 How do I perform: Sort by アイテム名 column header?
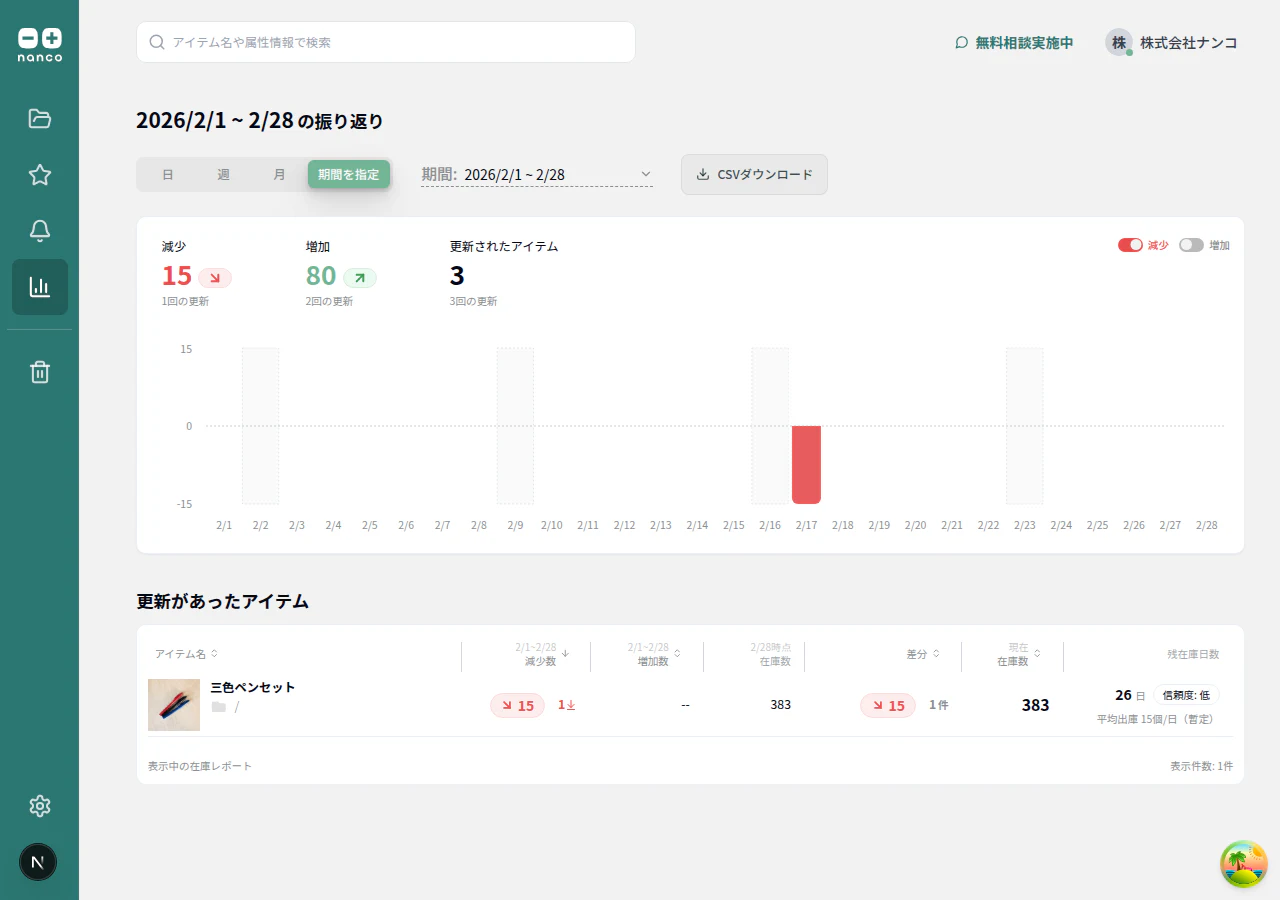pyautogui.click(x=187, y=654)
